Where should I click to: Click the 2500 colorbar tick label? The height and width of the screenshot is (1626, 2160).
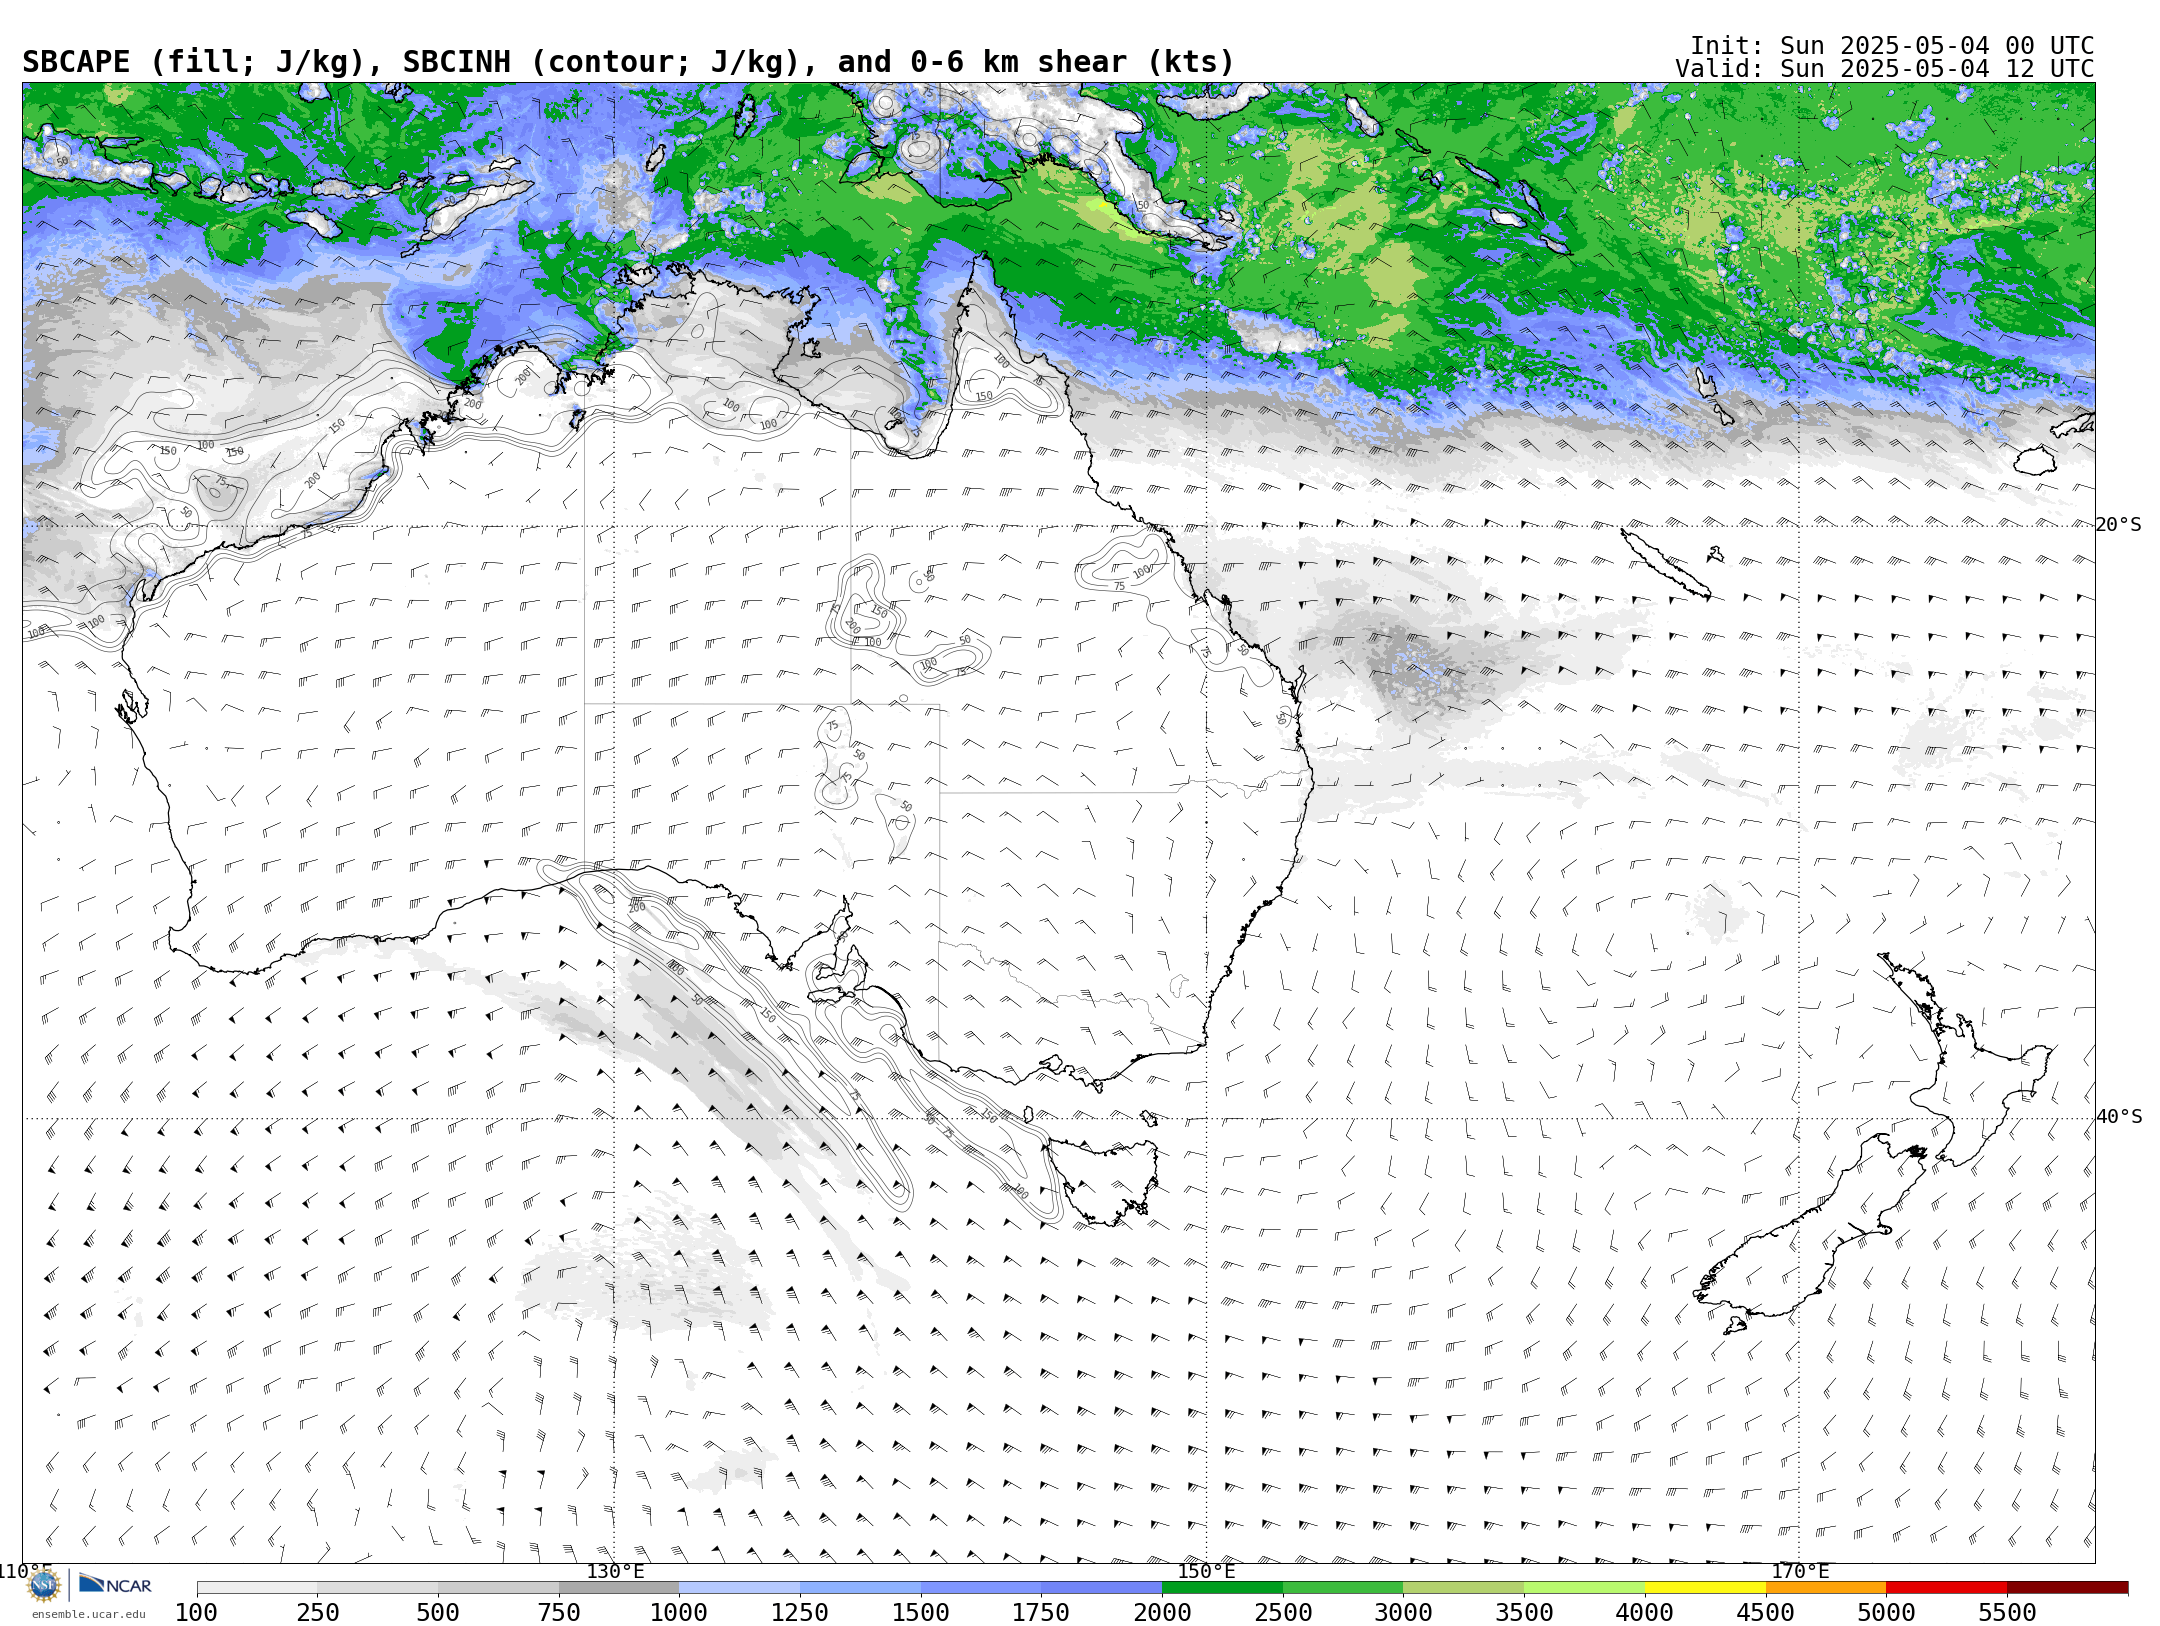tap(1283, 1613)
